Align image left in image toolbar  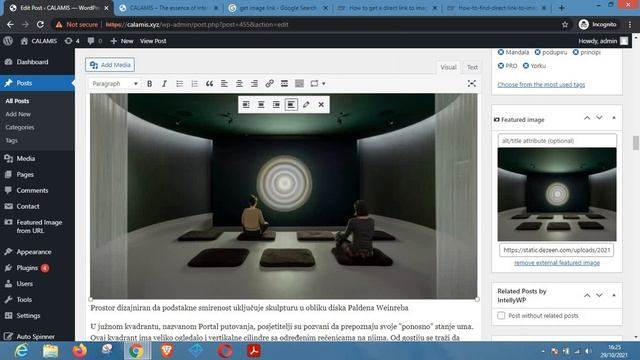[246, 104]
